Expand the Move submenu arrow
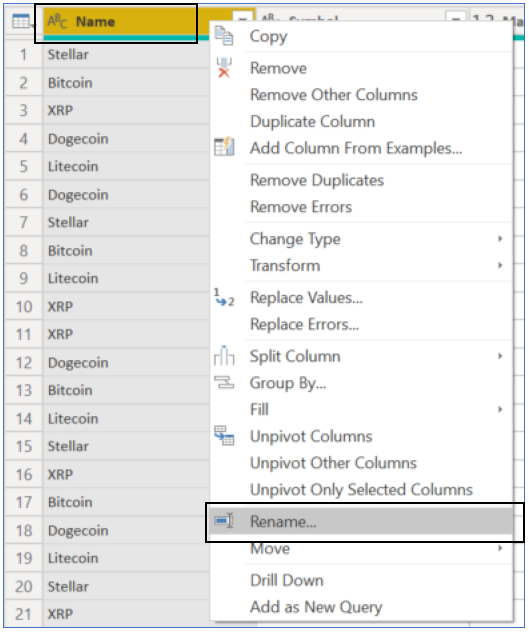This screenshot has height=633, width=529. (500, 548)
